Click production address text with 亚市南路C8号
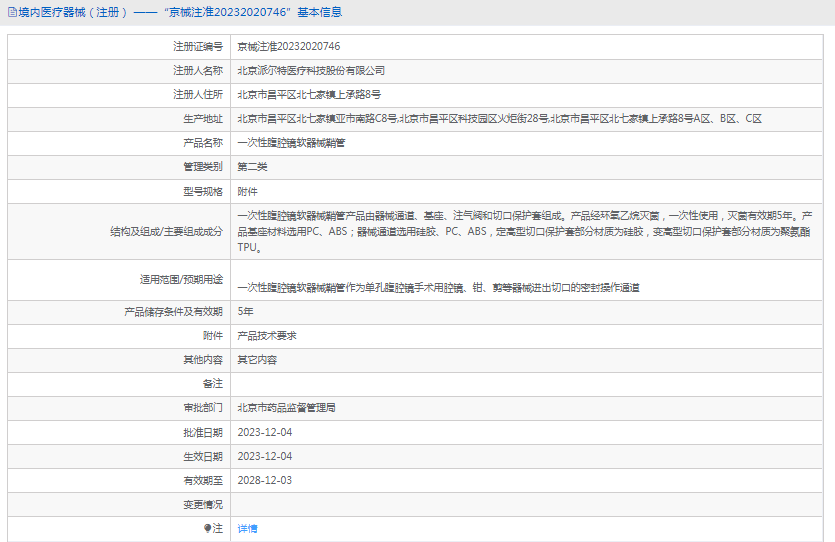The height and width of the screenshot is (542, 835). click(500, 119)
